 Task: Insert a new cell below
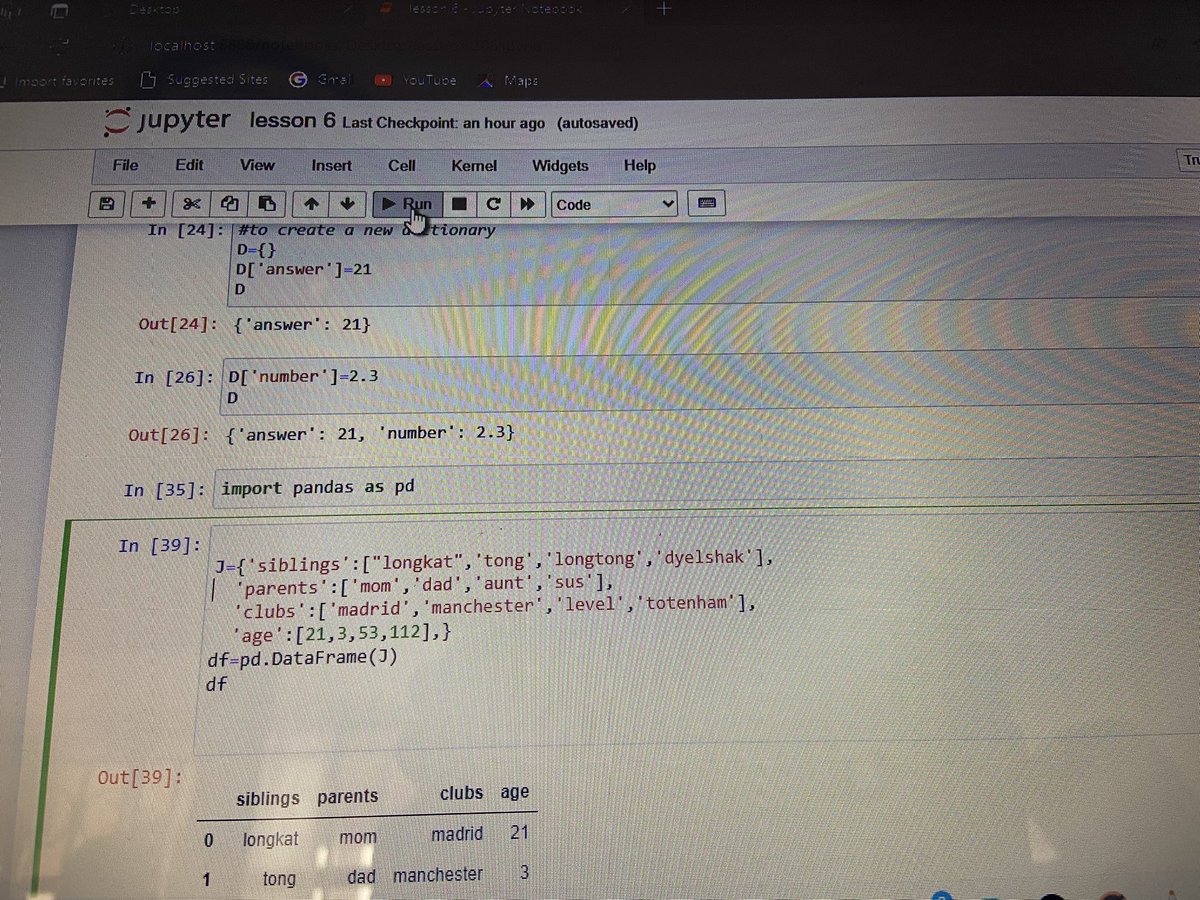(x=148, y=203)
